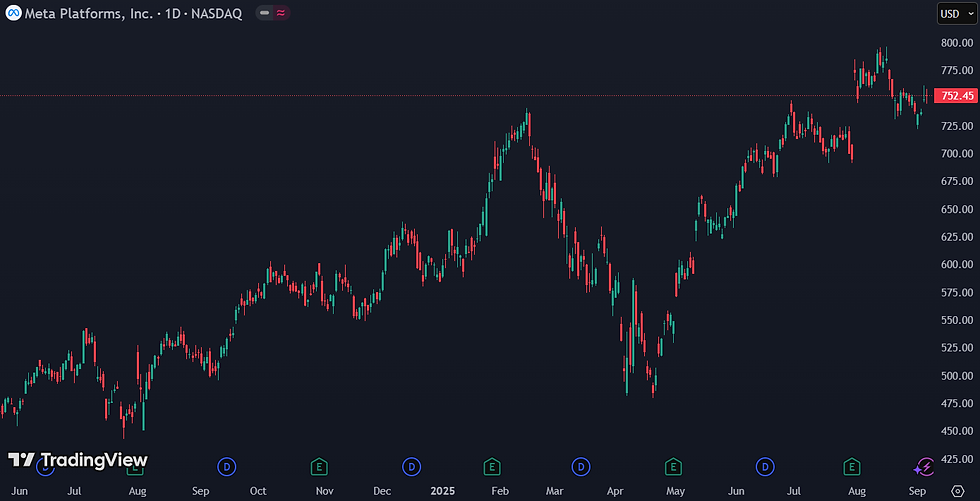Image resolution: width=980 pixels, height=501 pixels.
Task: Click the 575.00 price scale label
Action: pos(958,292)
